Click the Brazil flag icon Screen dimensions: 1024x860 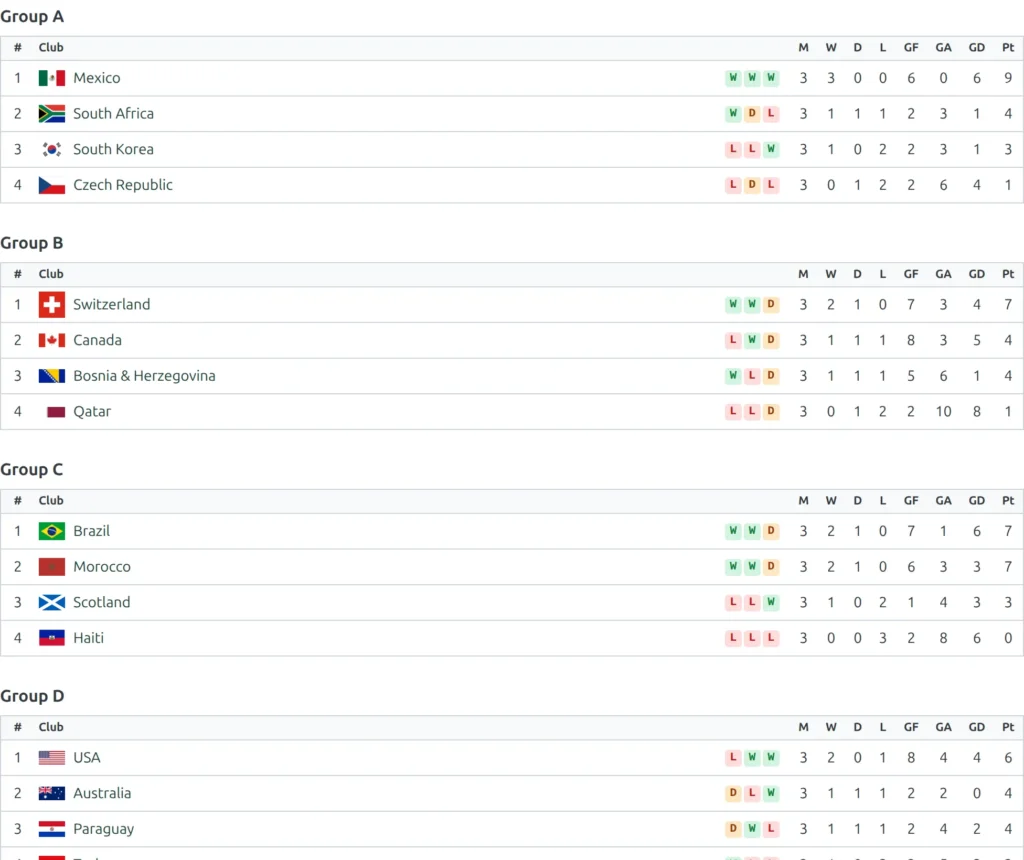coord(52,532)
